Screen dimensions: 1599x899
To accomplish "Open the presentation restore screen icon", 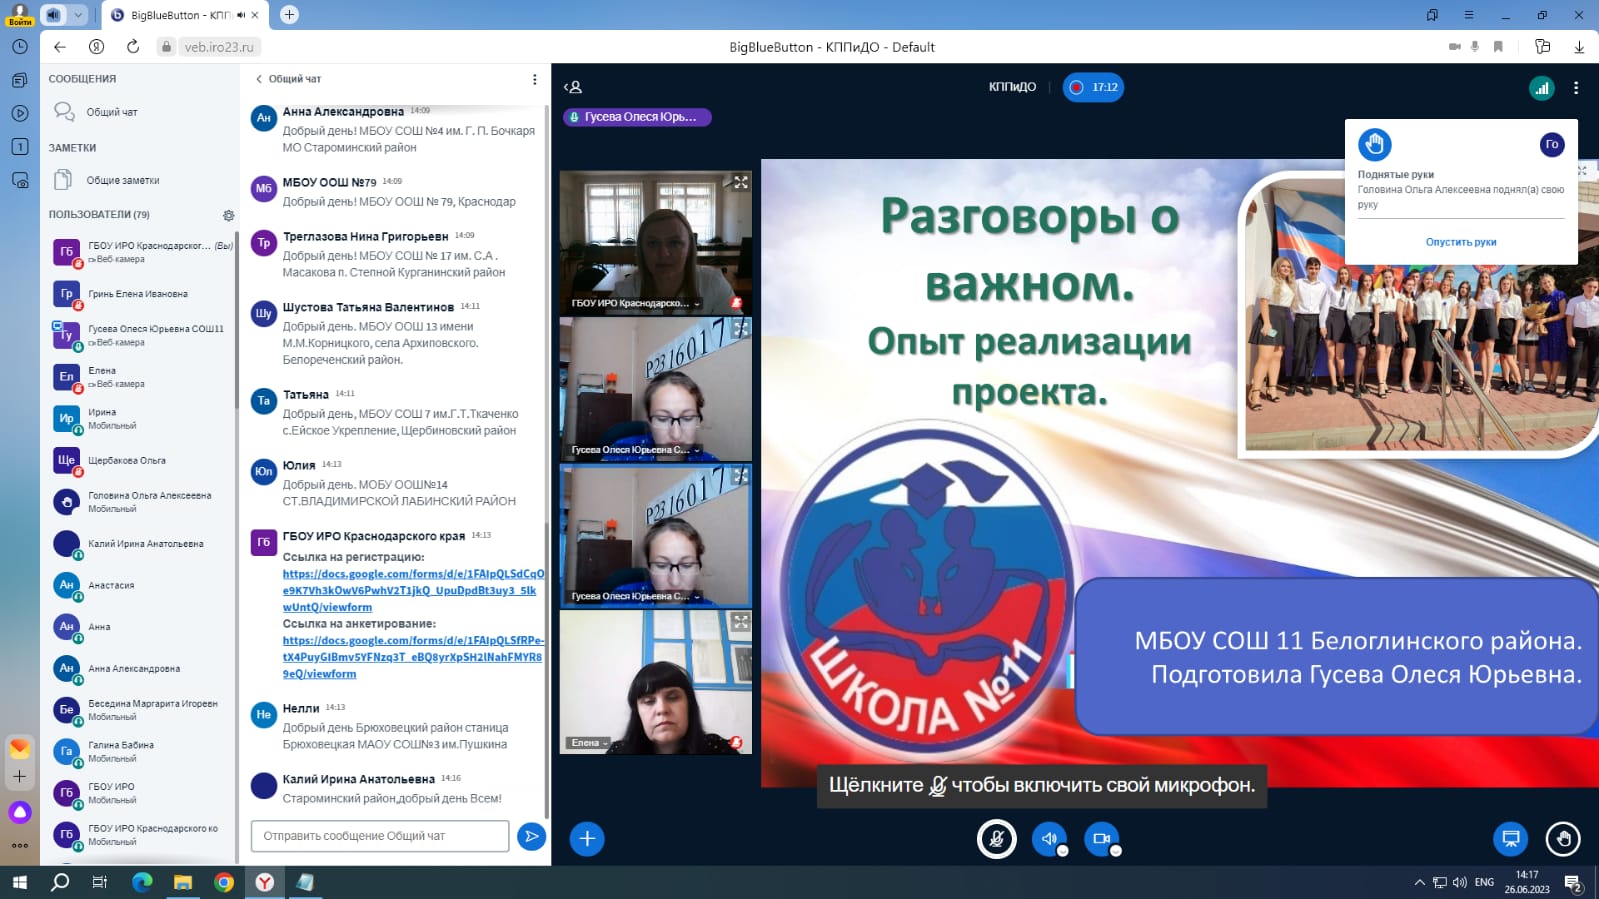I will click(x=1511, y=839).
